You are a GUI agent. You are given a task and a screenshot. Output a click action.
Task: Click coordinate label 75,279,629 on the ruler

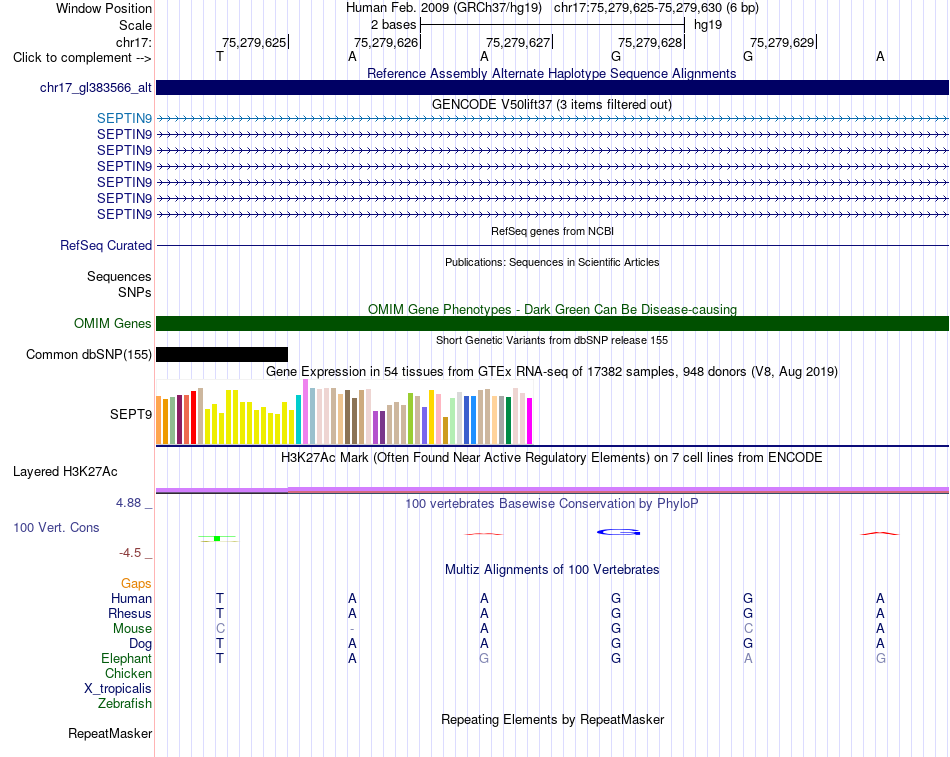tap(782, 42)
